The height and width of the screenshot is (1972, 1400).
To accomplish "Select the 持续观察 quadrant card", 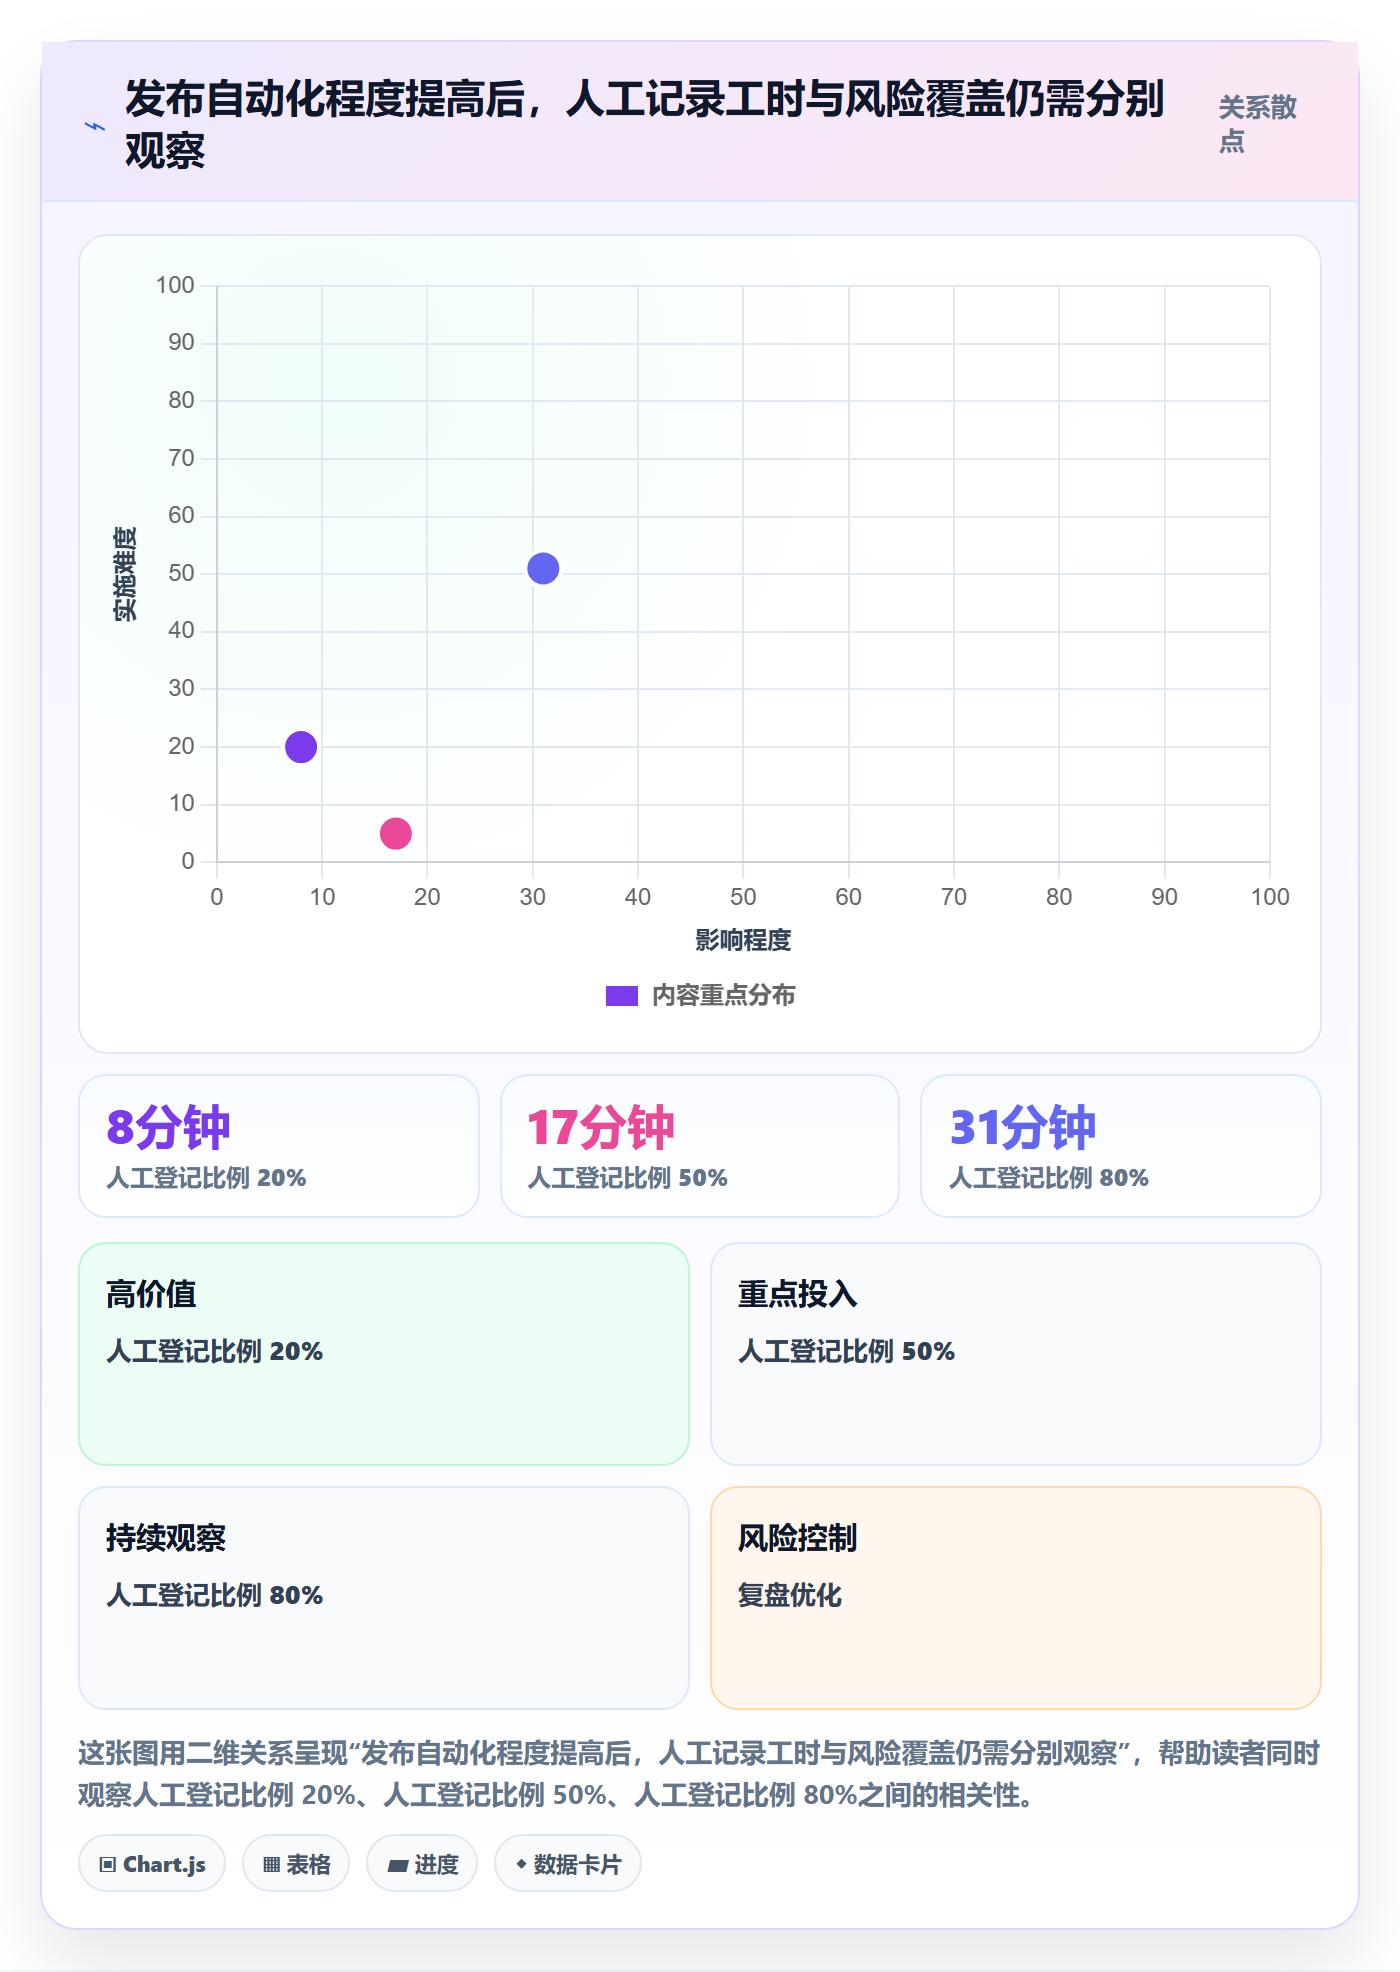I will point(384,1598).
